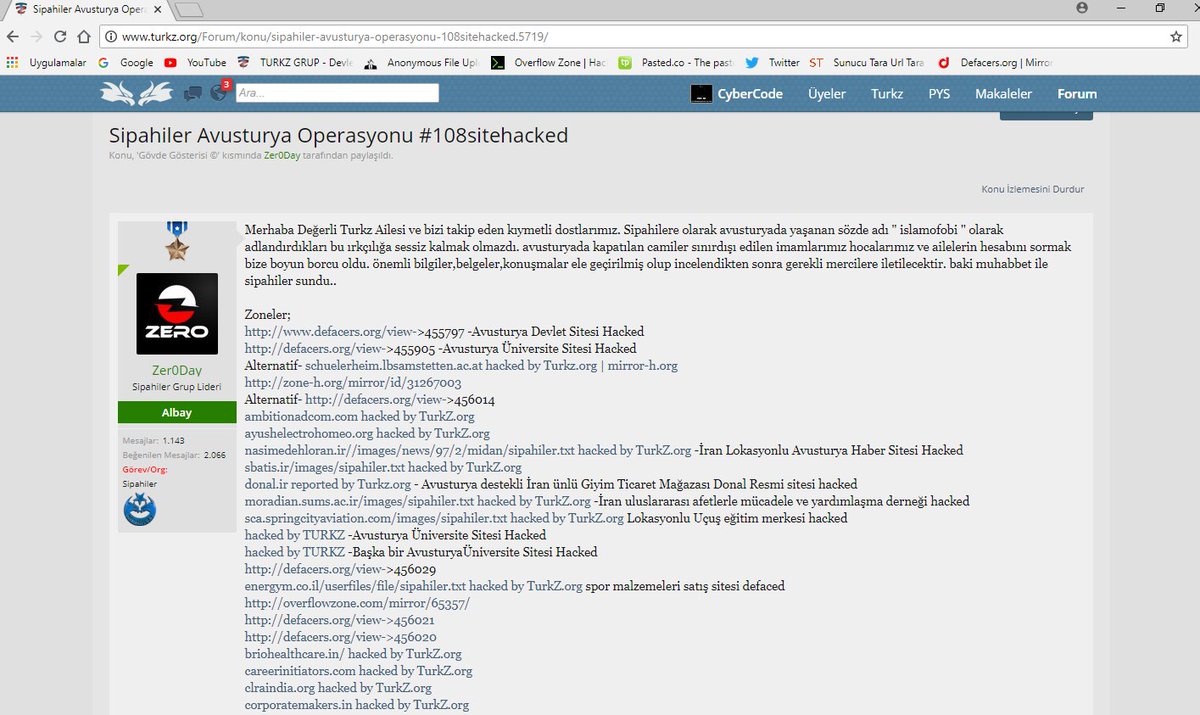Click the Sipahiler group badge icon
This screenshot has width=1200, height=715.
[139, 509]
